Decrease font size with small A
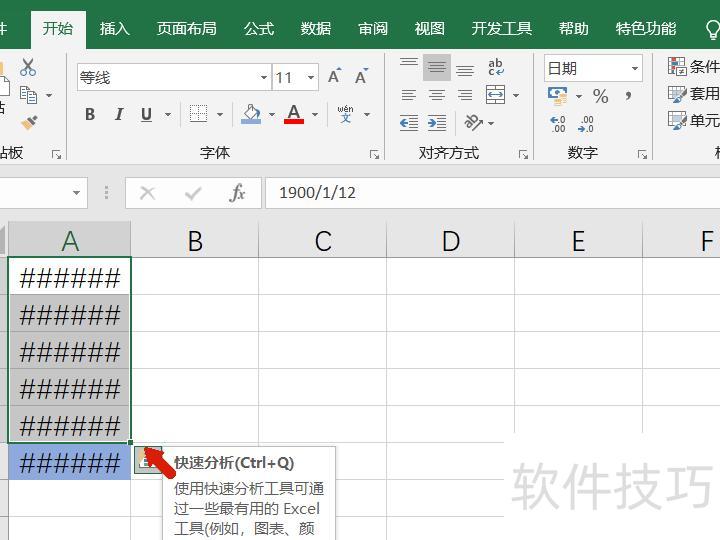The image size is (720, 540). point(362,77)
